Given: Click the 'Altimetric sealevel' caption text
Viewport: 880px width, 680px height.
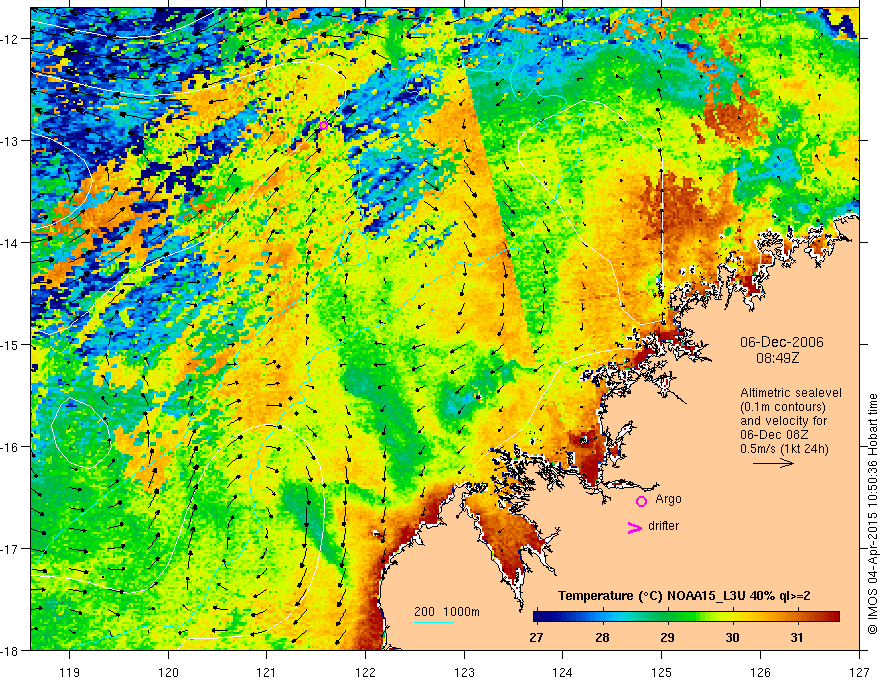Looking at the screenshot, I should click(x=791, y=393).
